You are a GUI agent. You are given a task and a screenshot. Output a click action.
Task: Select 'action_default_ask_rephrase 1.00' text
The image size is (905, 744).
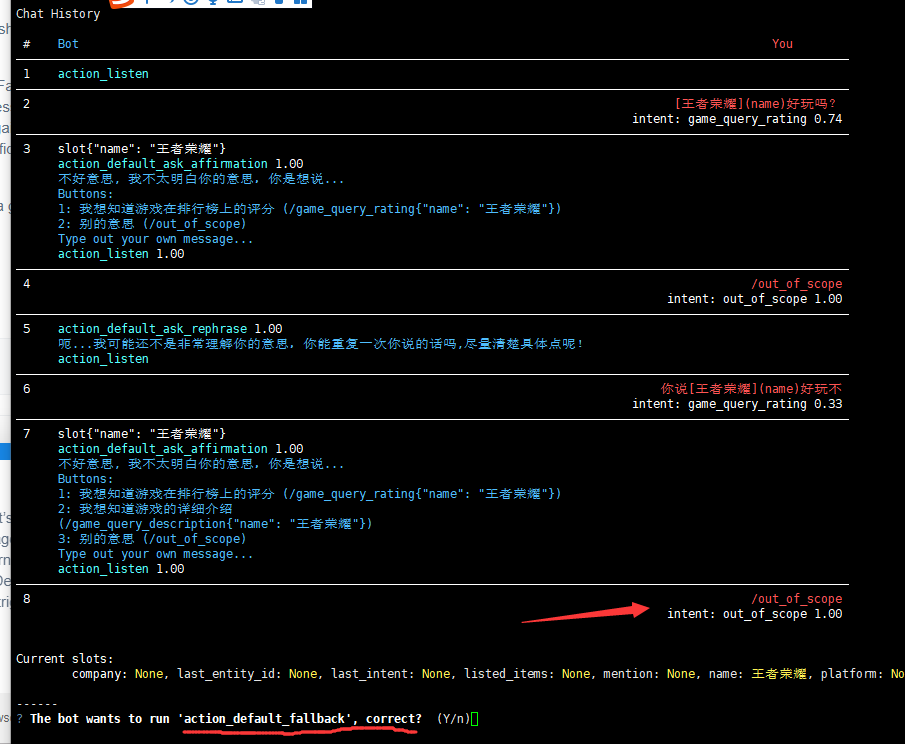pos(170,329)
